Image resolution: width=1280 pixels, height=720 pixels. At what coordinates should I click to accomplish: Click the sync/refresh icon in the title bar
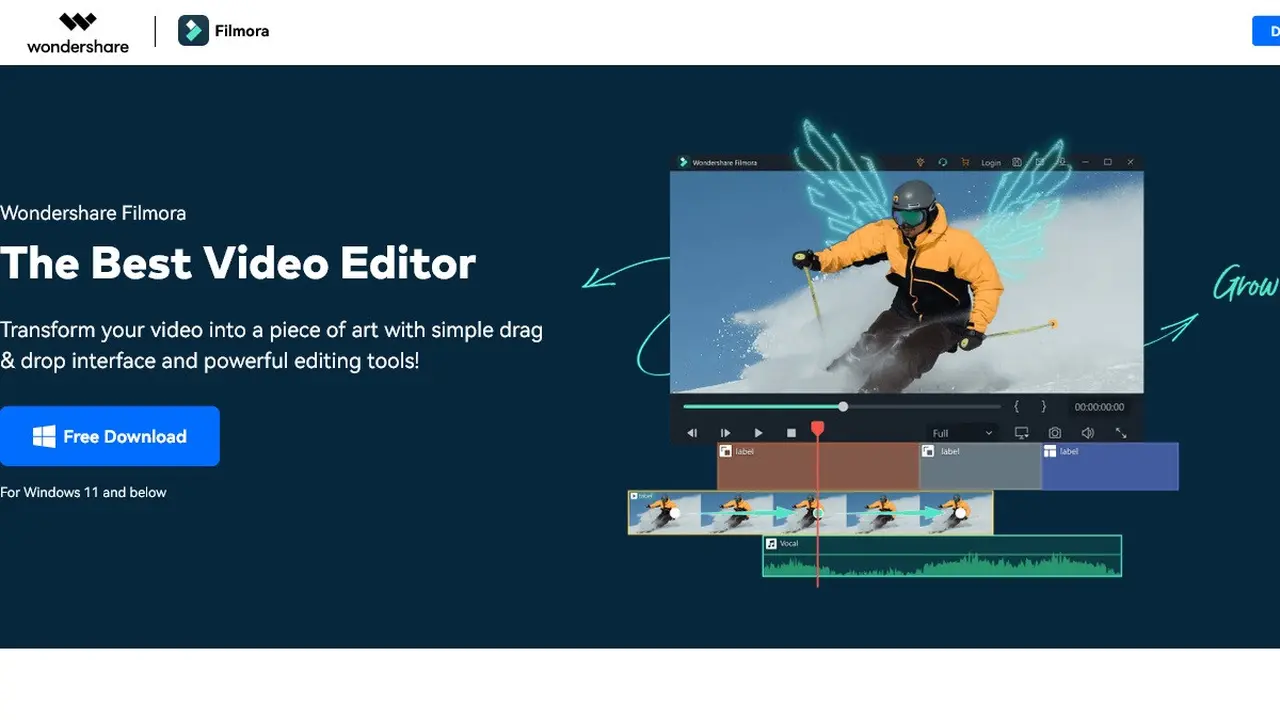click(x=943, y=162)
